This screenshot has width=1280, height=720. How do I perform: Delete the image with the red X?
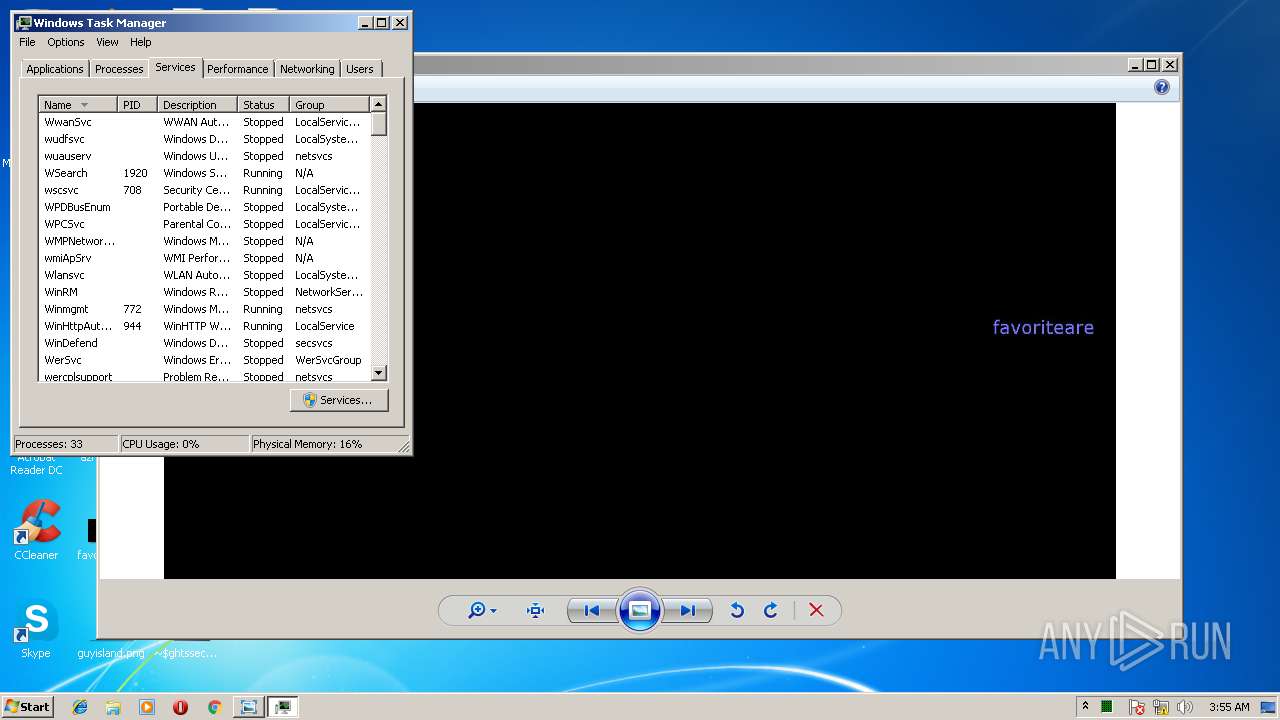coord(816,611)
